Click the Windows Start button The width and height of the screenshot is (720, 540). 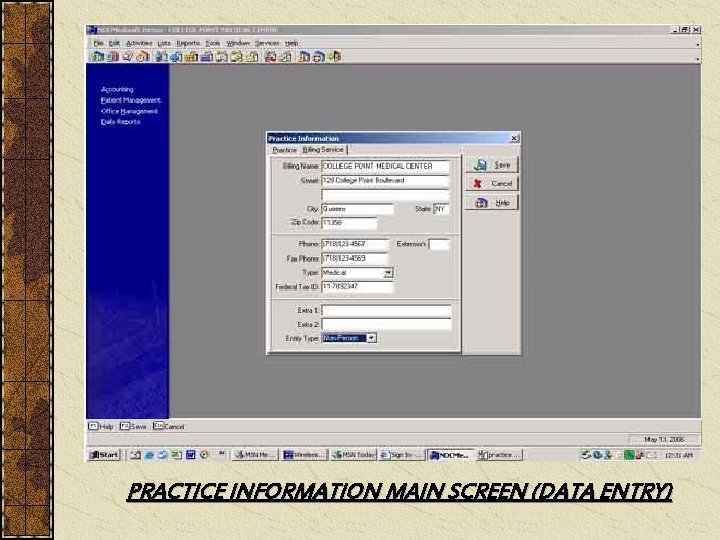[104, 455]
